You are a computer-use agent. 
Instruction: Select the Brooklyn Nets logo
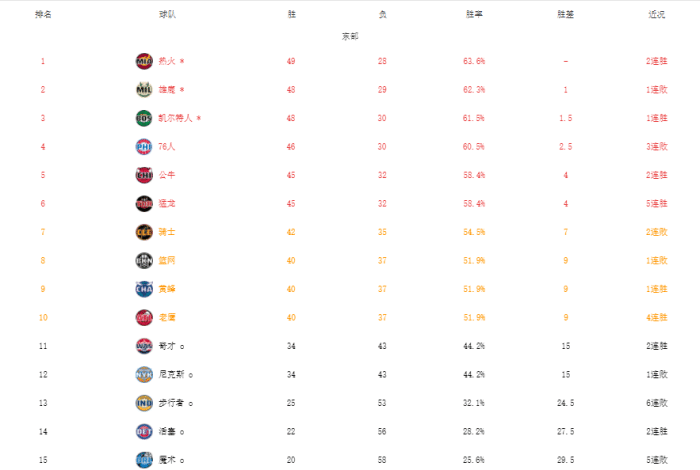pos(144,261)
